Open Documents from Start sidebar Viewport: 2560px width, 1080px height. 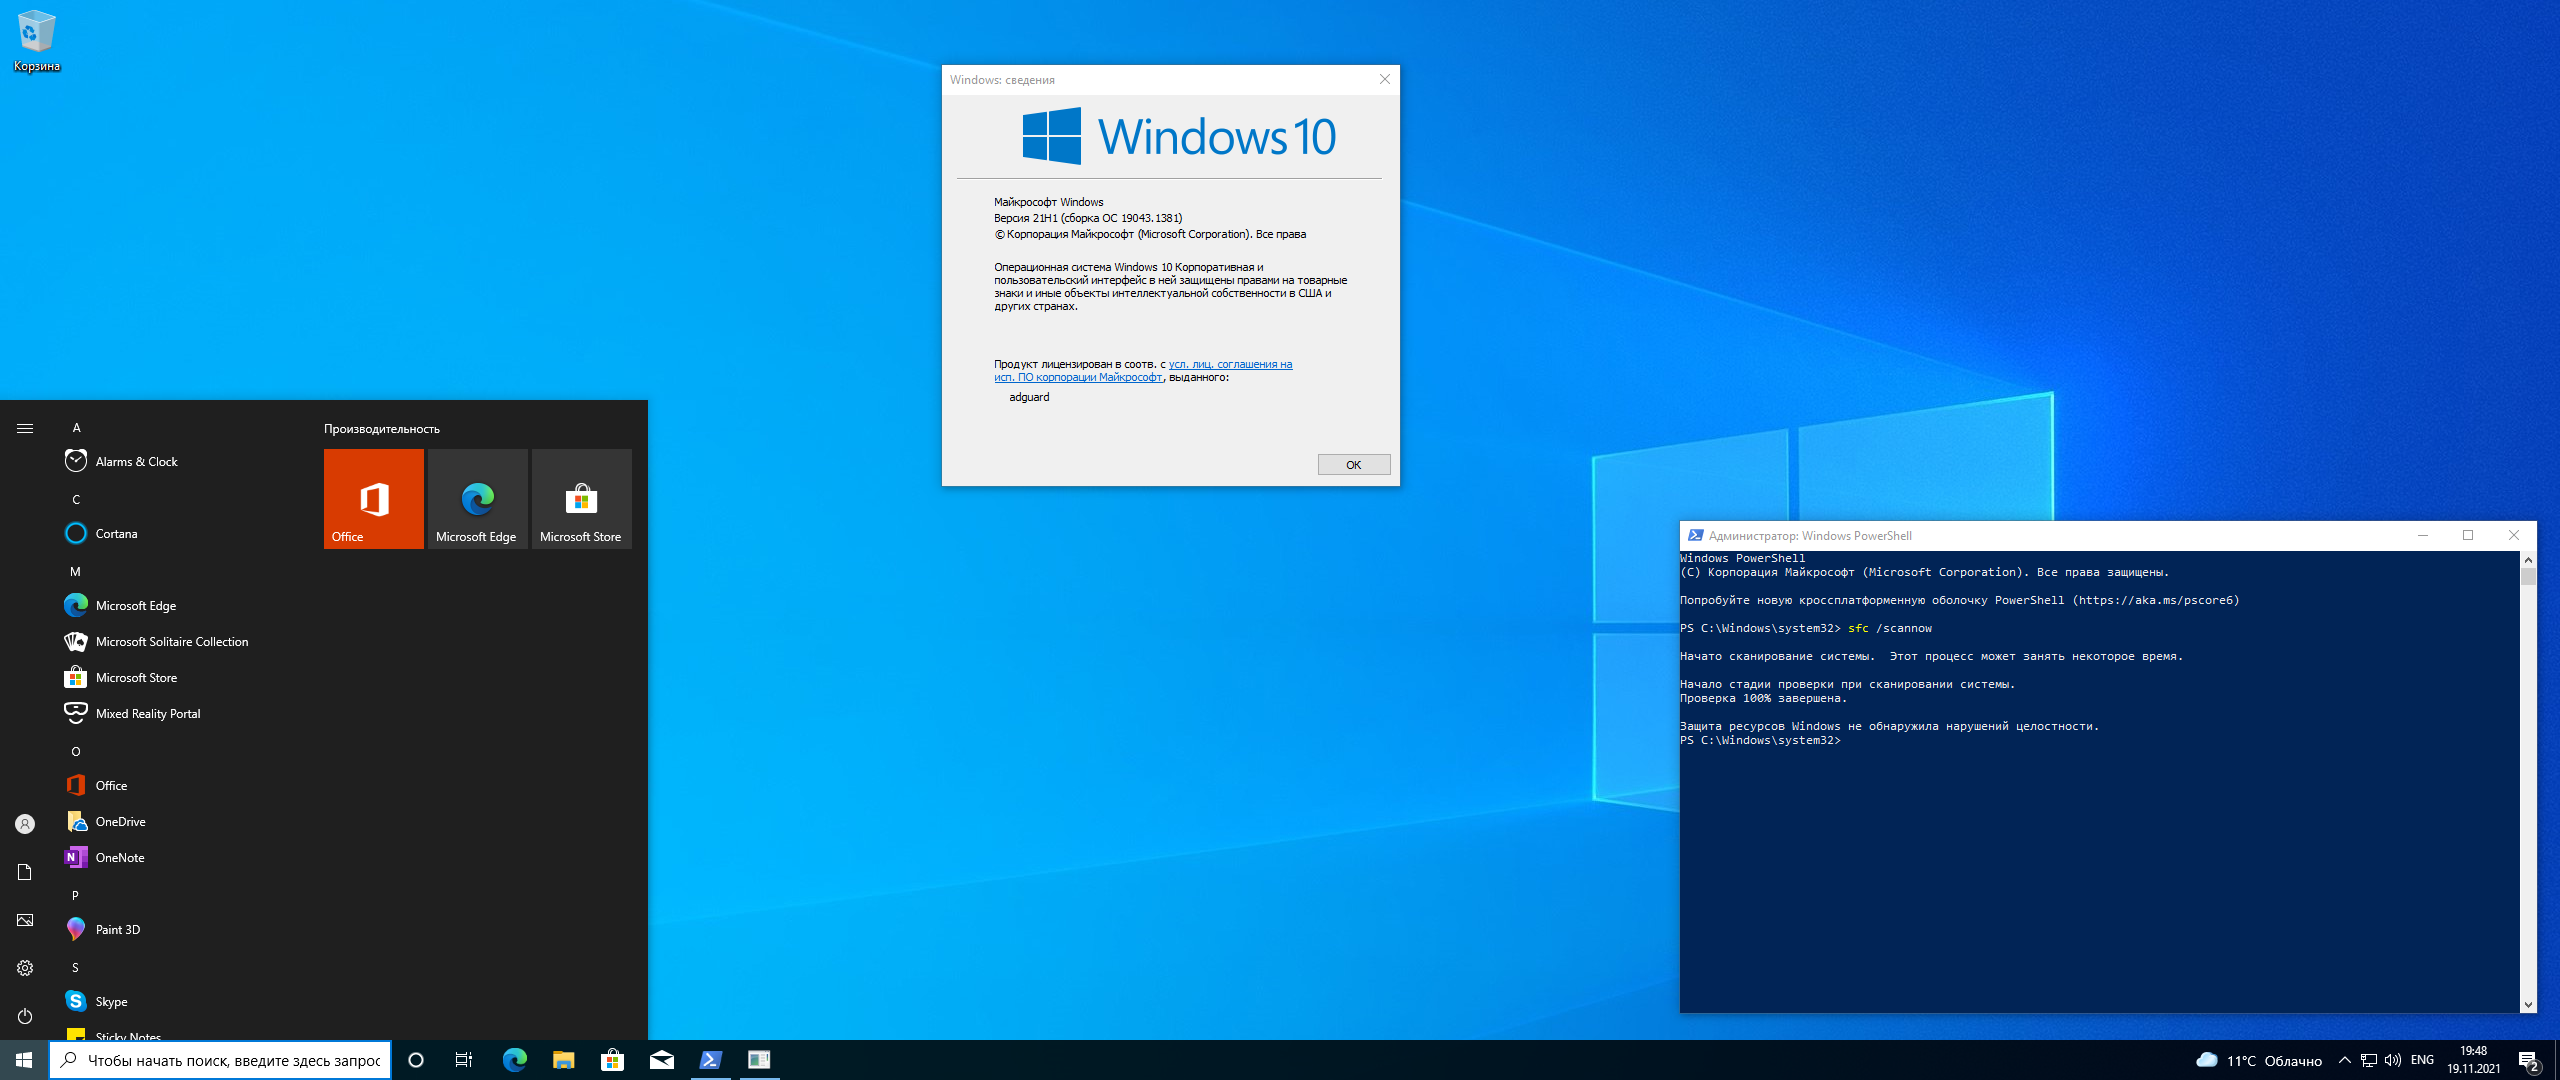25,872
